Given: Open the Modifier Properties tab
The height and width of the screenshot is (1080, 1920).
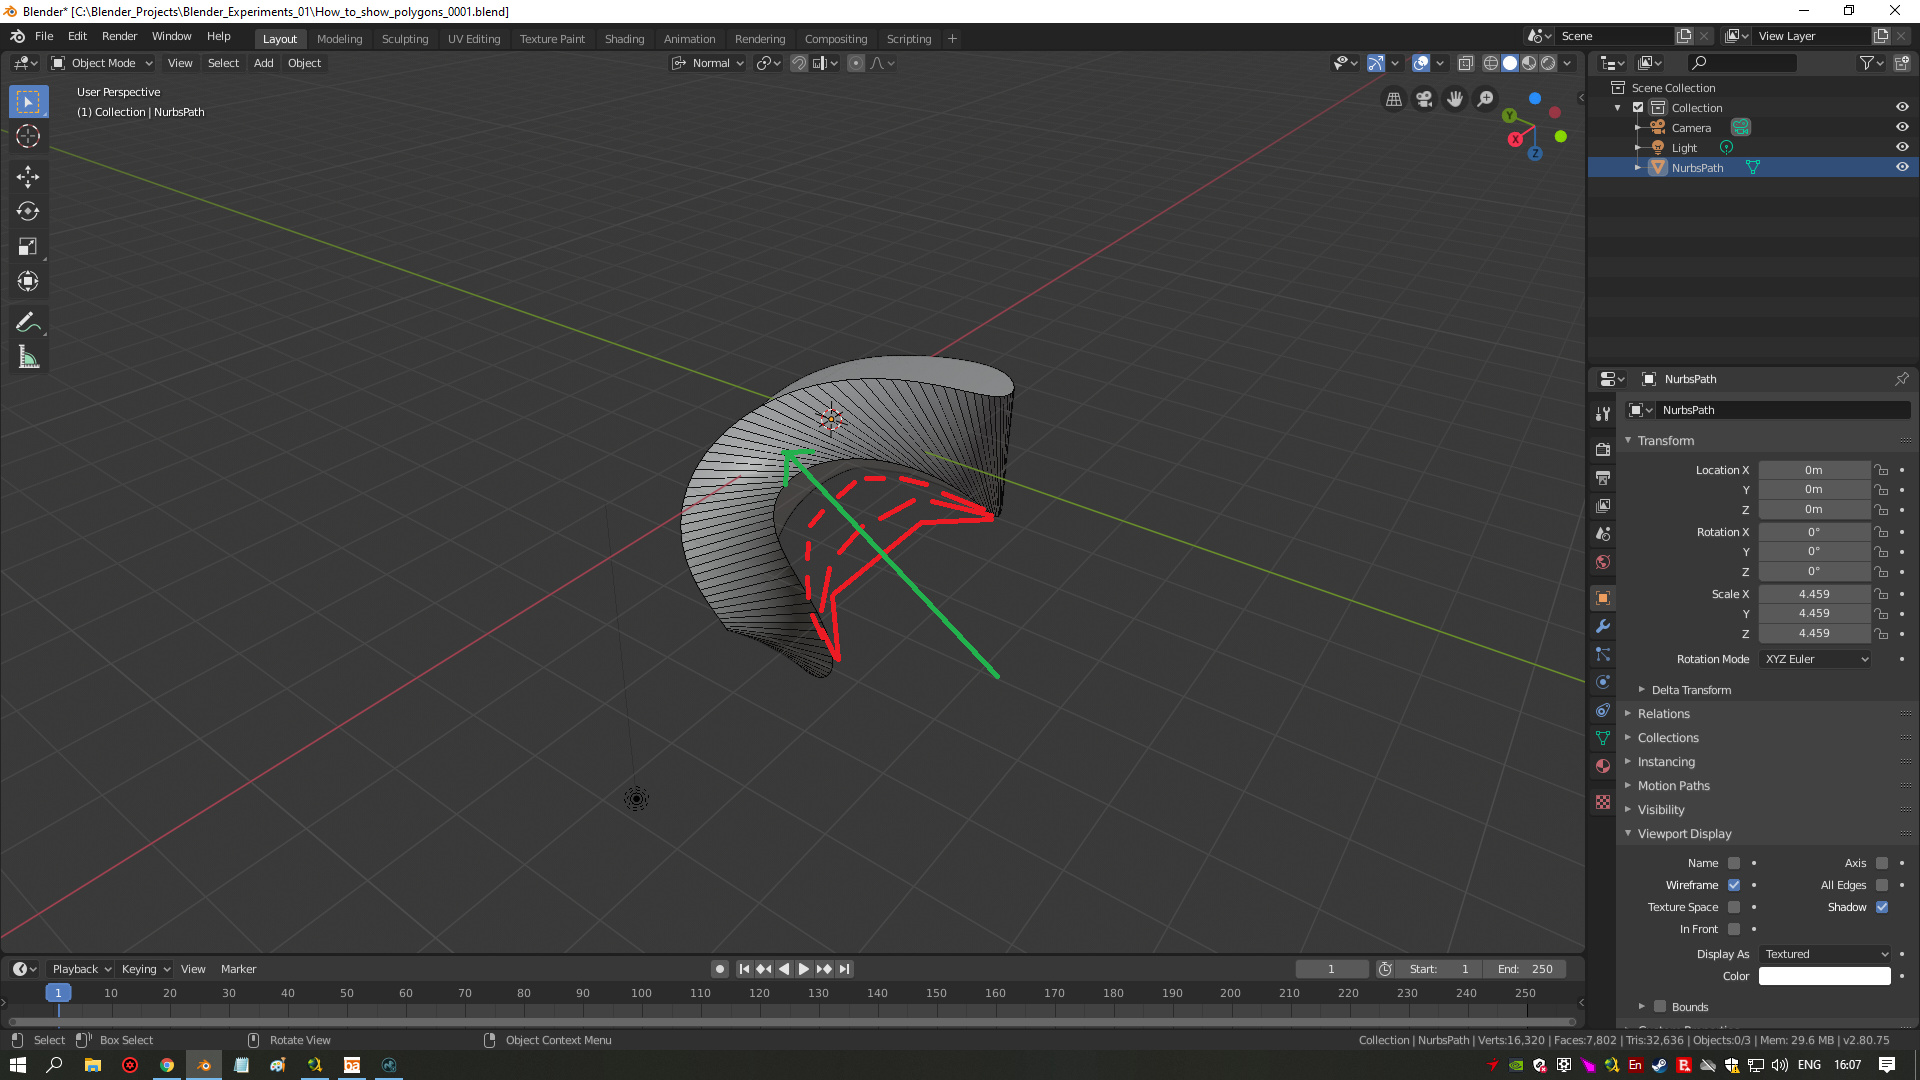Looking at the screenshot, I should click(1602, 626).
